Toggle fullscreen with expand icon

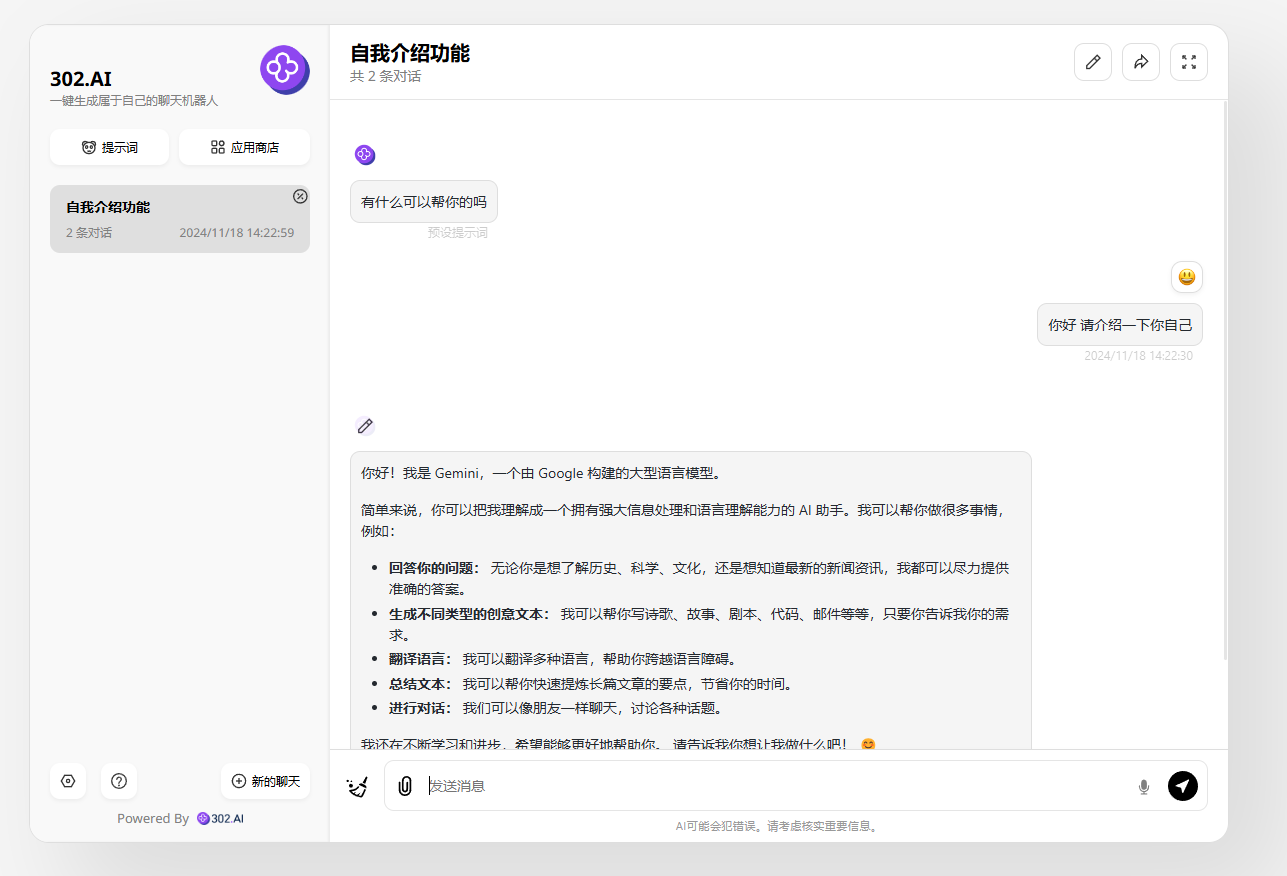coord(1189,62)
